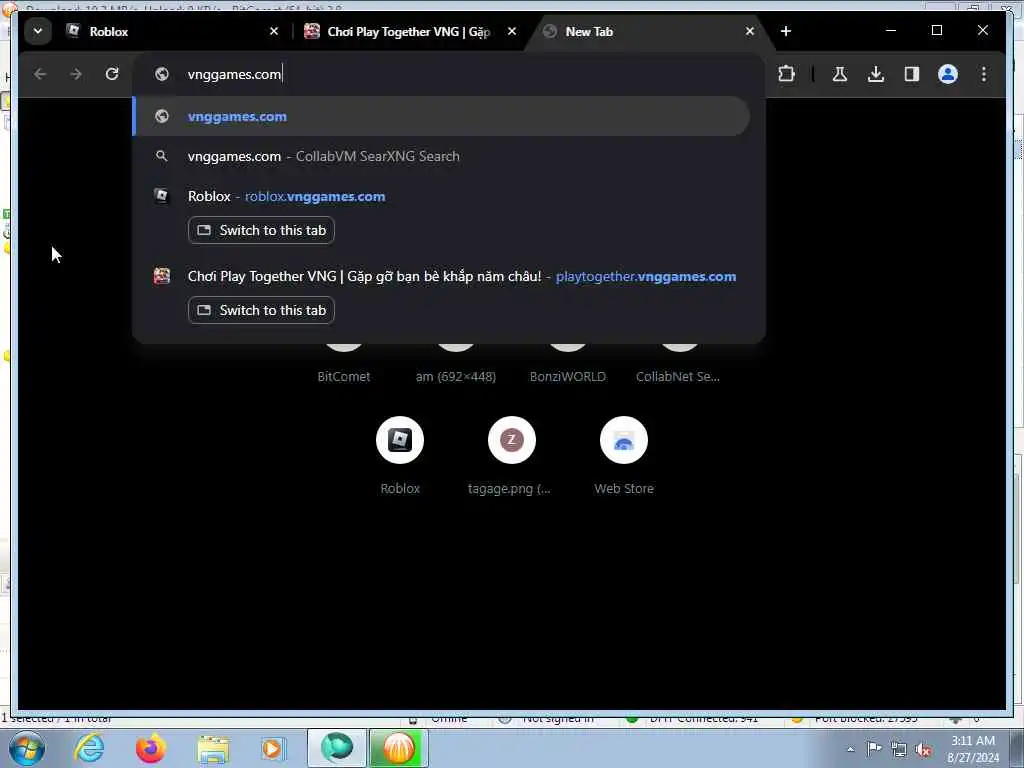Open the tab search dropdown arrow
The height and width of the screenshot is (768, 1024).
[x=38, y=31]
